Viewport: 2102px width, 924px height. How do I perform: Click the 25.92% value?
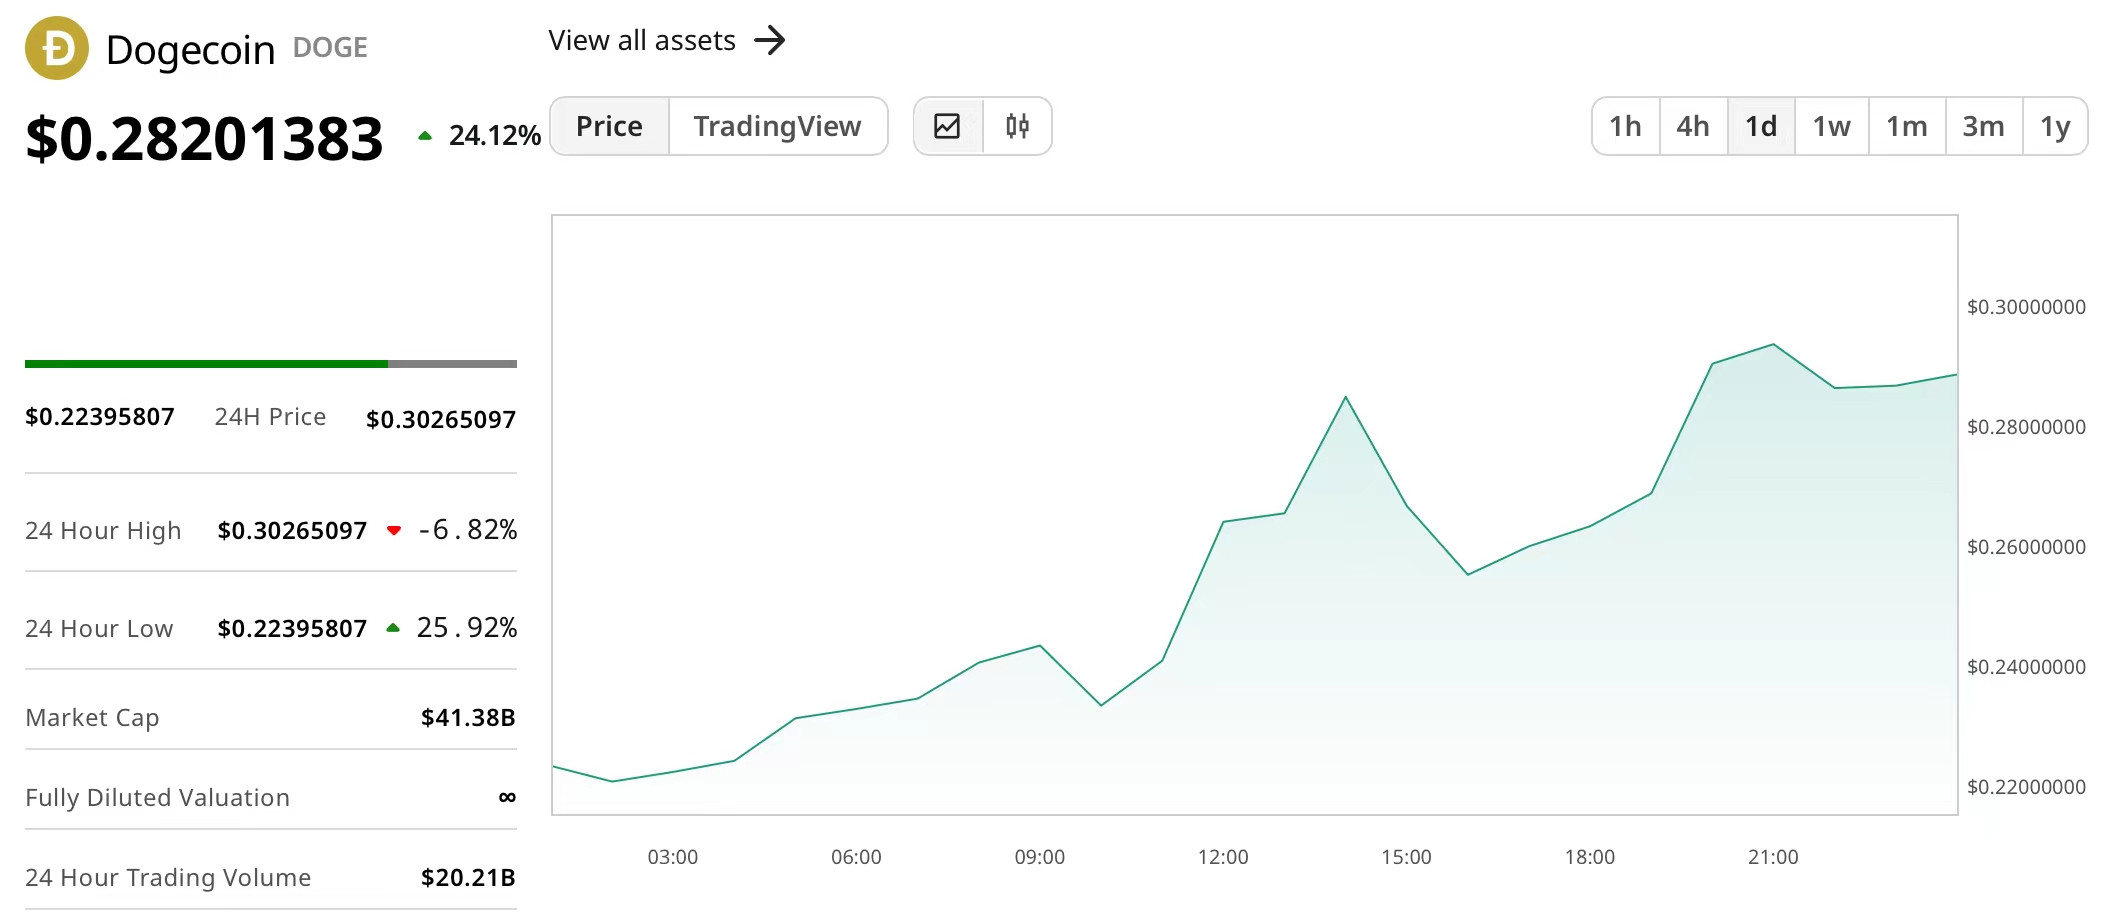point(467,628)
